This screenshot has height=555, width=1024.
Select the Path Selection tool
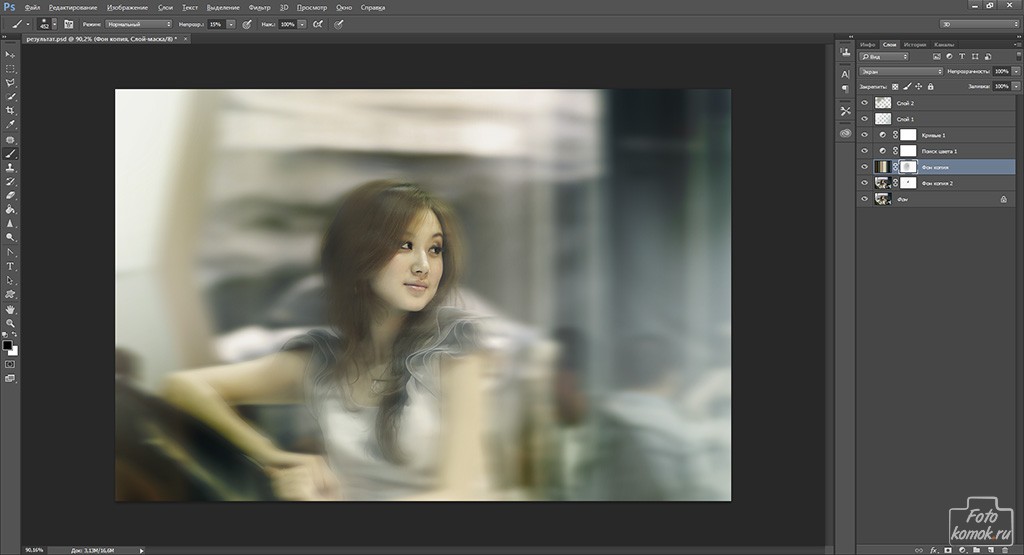[10, 280]
